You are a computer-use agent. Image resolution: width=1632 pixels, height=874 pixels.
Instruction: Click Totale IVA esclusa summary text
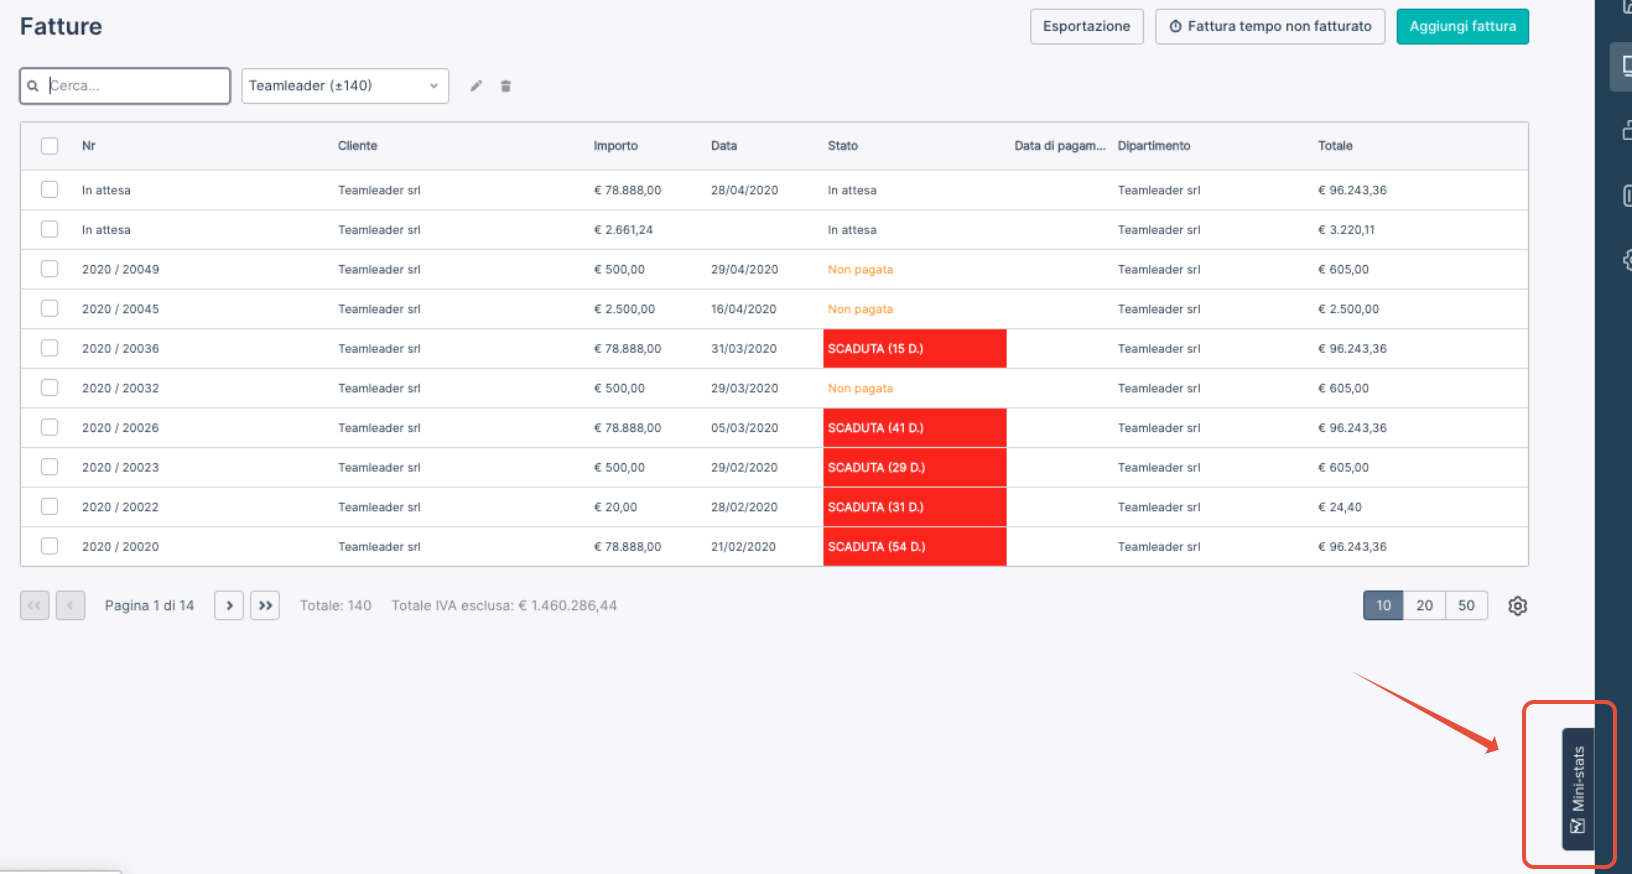504,606
